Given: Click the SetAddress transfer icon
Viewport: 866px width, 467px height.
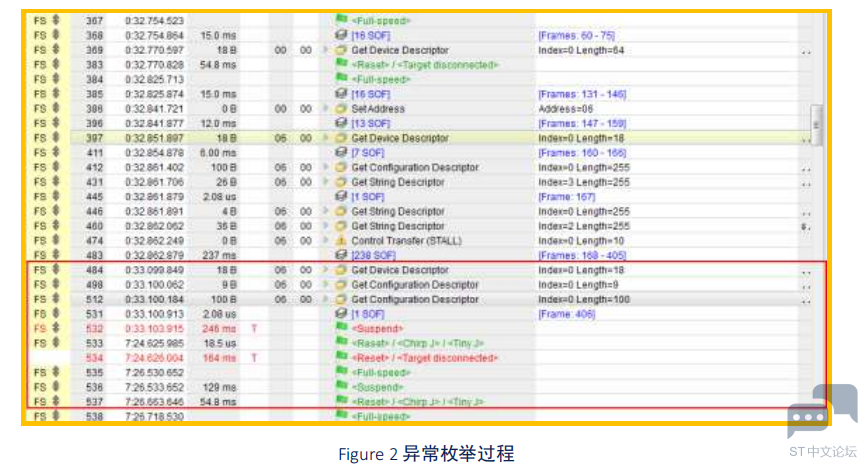Looking at the screenshot, I should pos(341,108).
